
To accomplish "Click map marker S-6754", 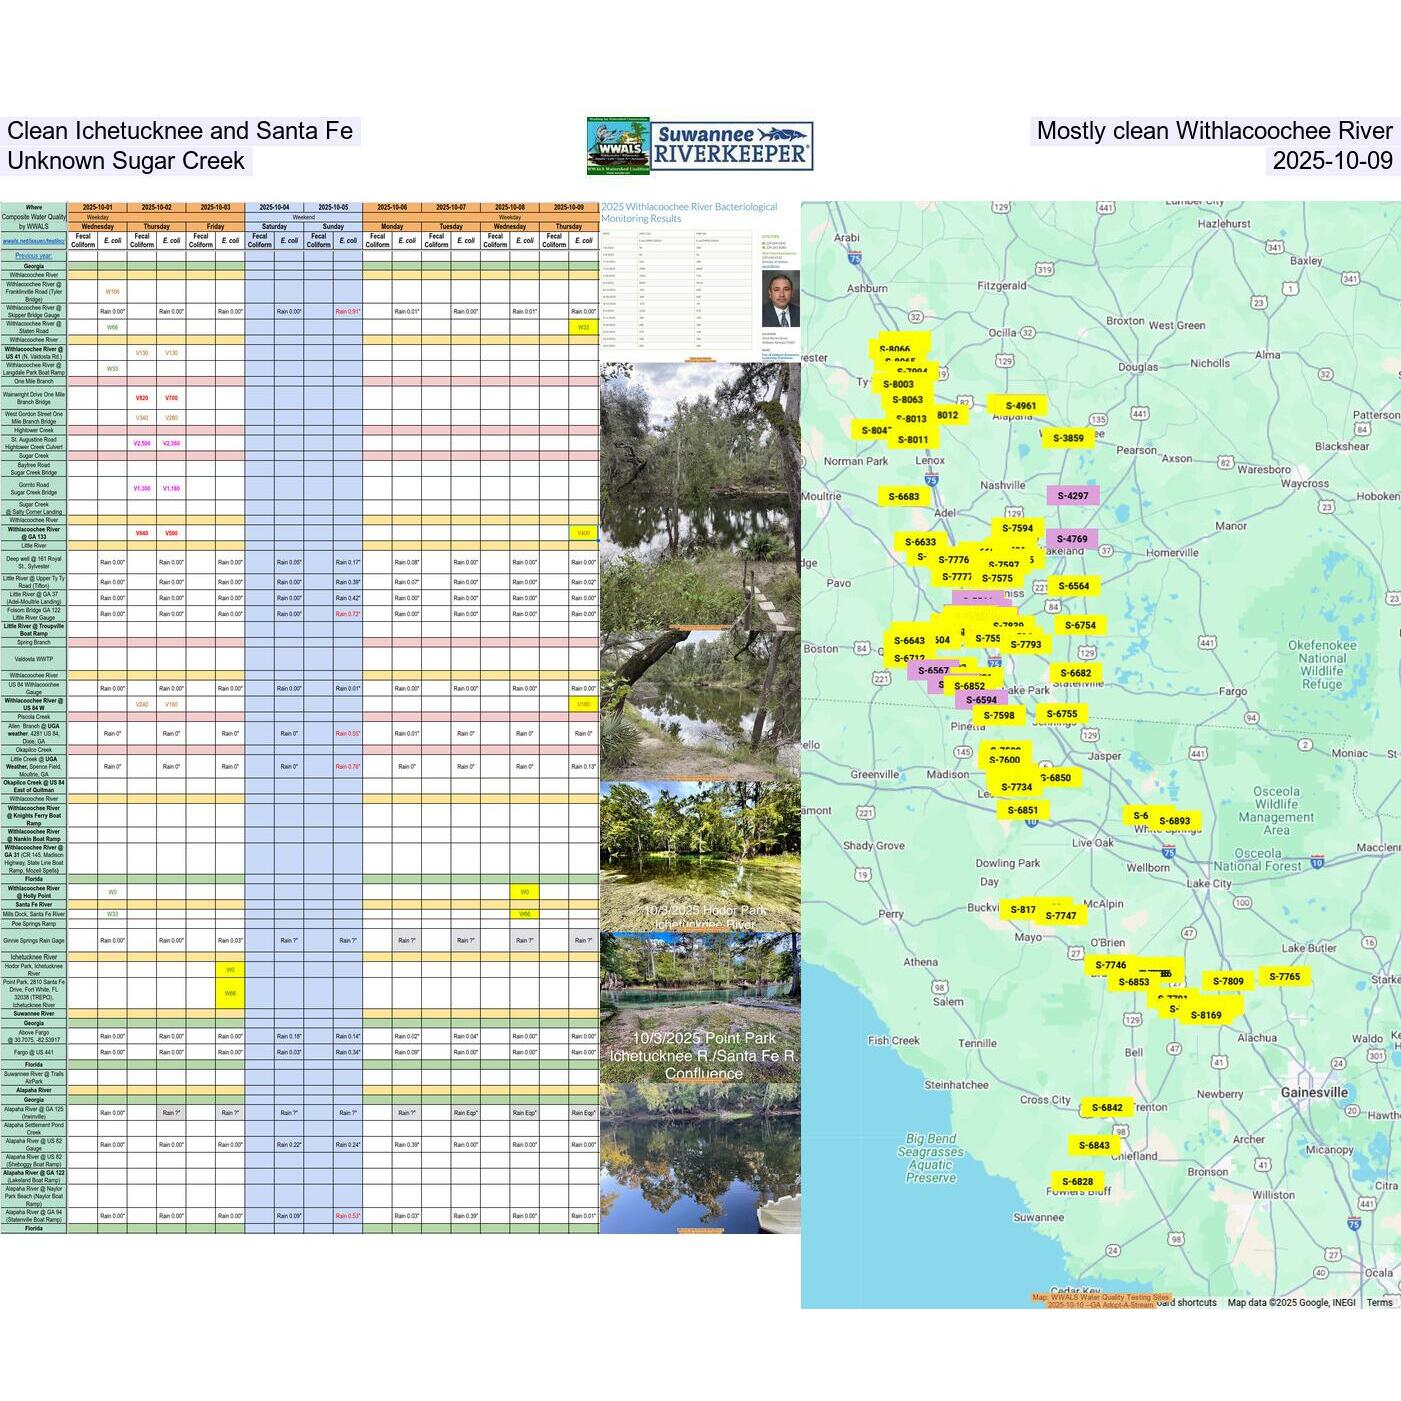I will [x=1080, y=625].
